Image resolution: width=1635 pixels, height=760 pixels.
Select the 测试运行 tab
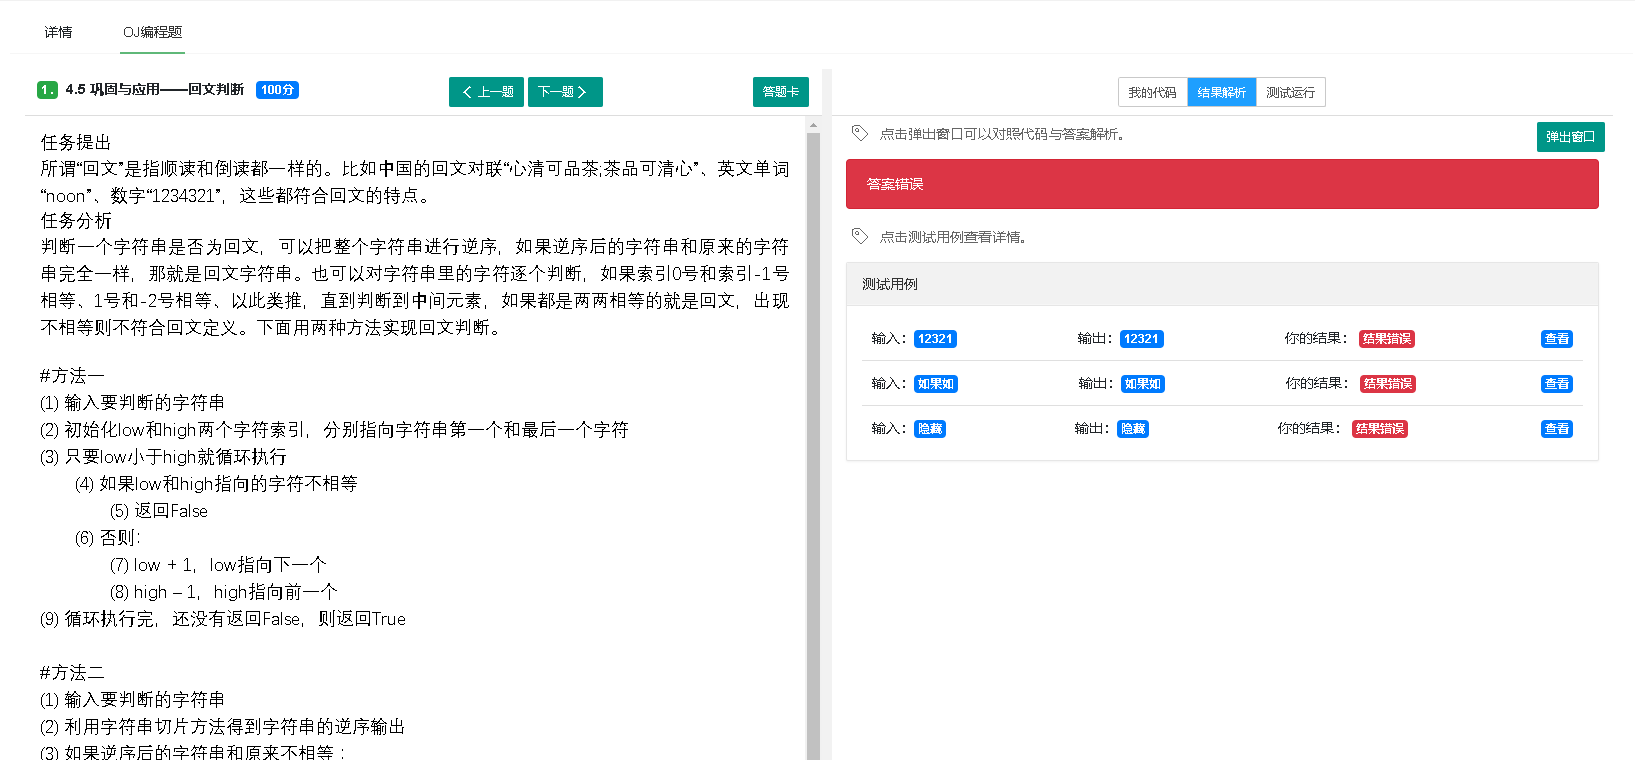pos(1290,92)
